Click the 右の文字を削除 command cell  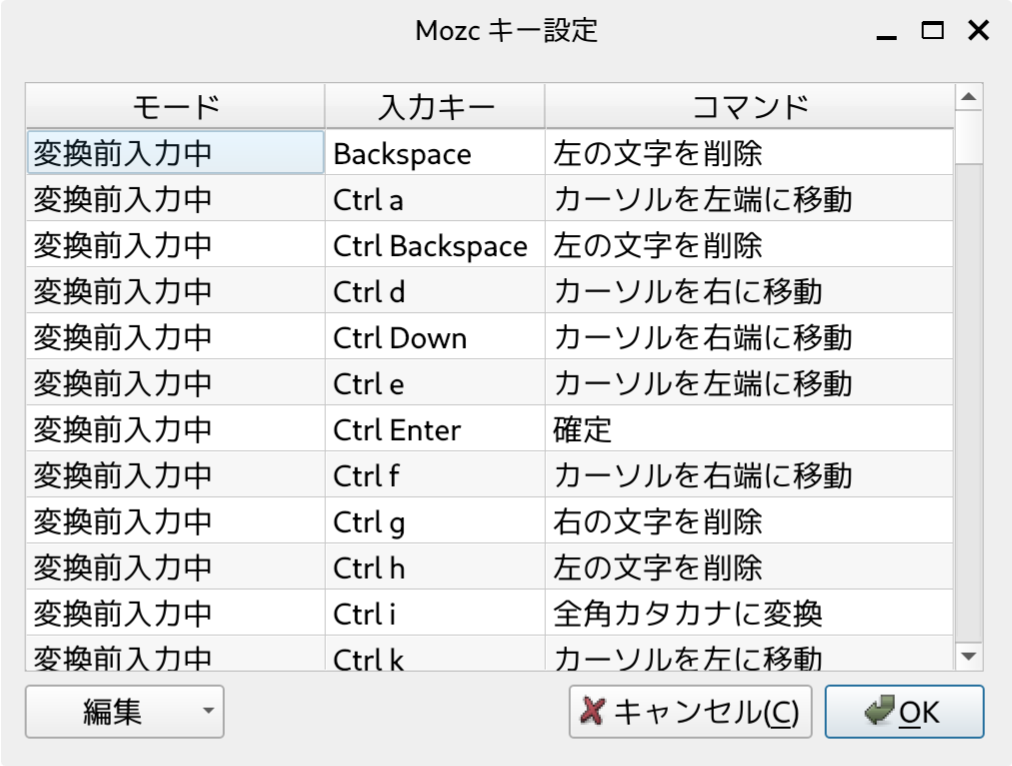click(749, 521)
